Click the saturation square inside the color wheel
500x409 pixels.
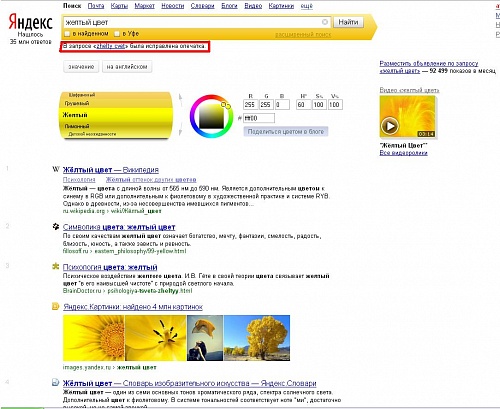(x=211, y=116)
